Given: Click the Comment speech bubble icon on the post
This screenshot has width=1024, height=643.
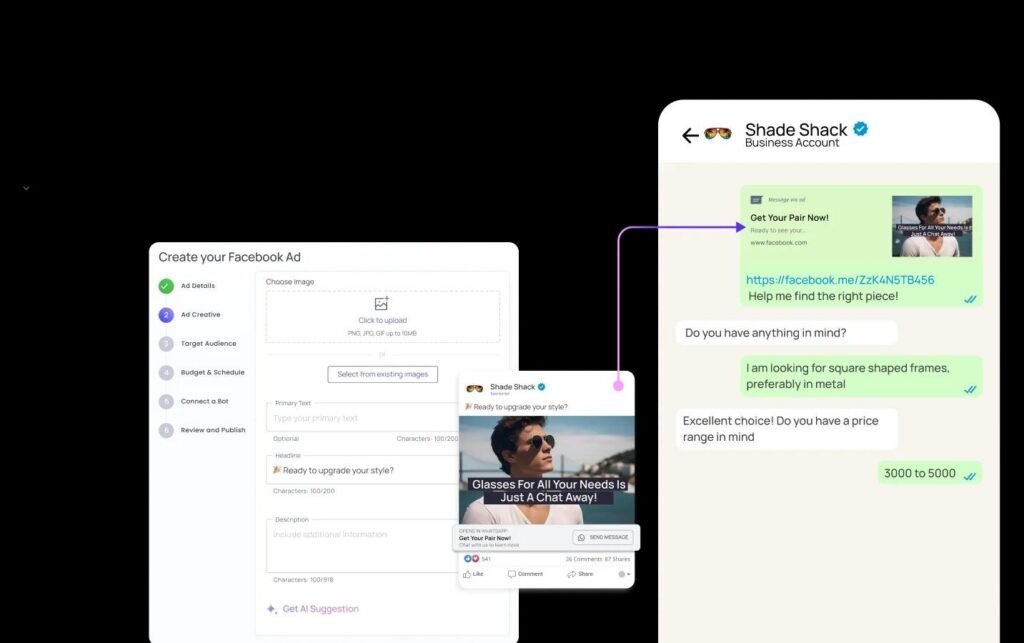Looking at the screenshot, I should point(511,574).
